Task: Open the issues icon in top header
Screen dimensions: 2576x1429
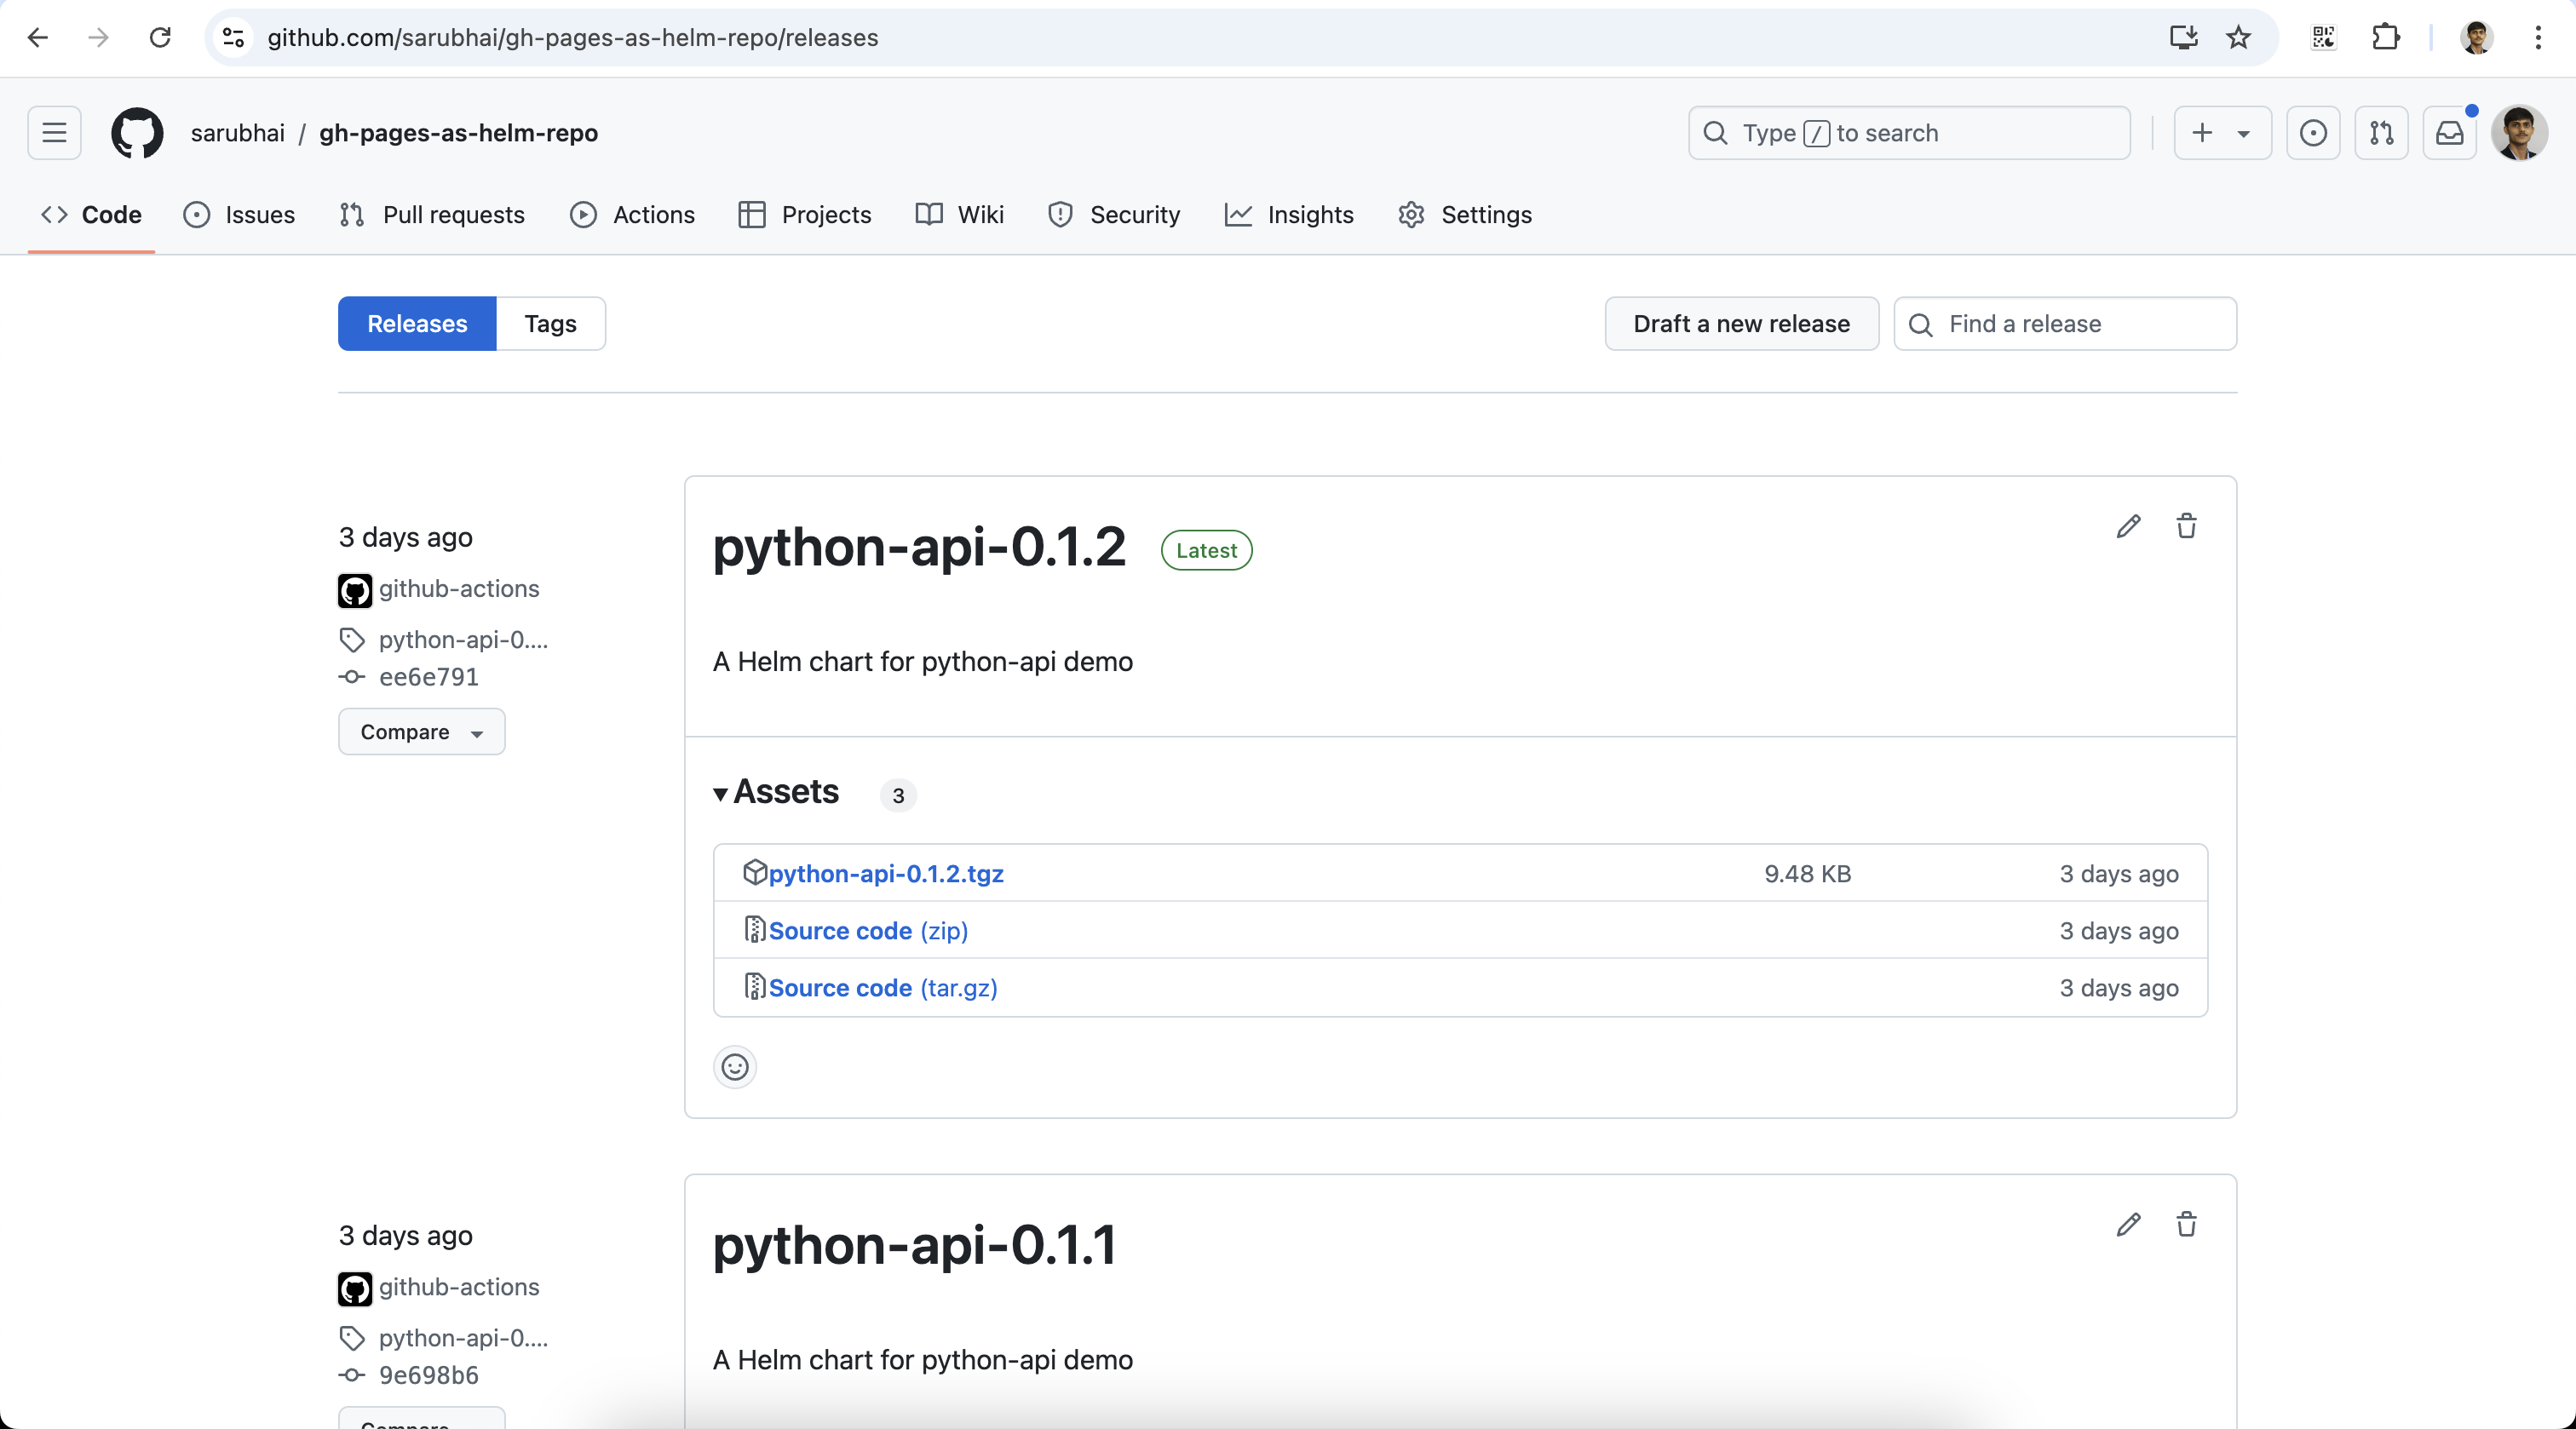Action: (2313, 133)
